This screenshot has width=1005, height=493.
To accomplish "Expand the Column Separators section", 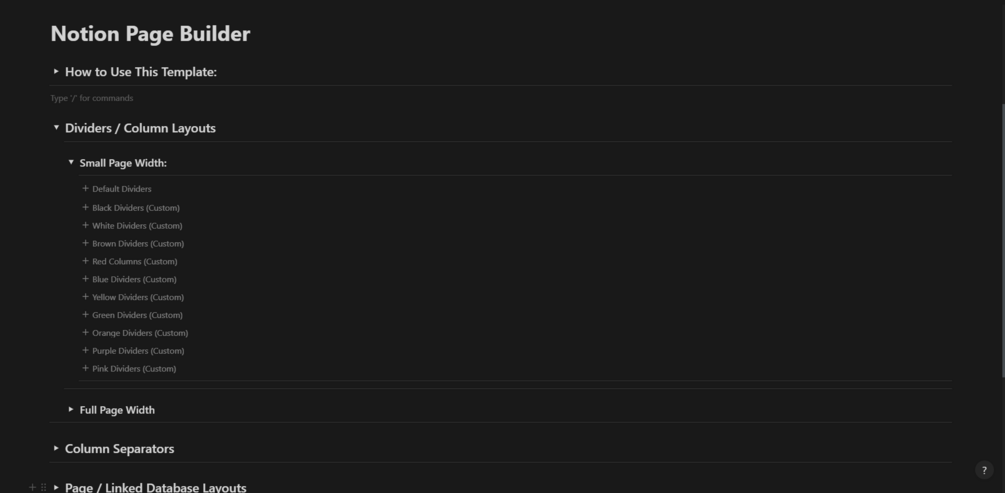I will [56, 448].
